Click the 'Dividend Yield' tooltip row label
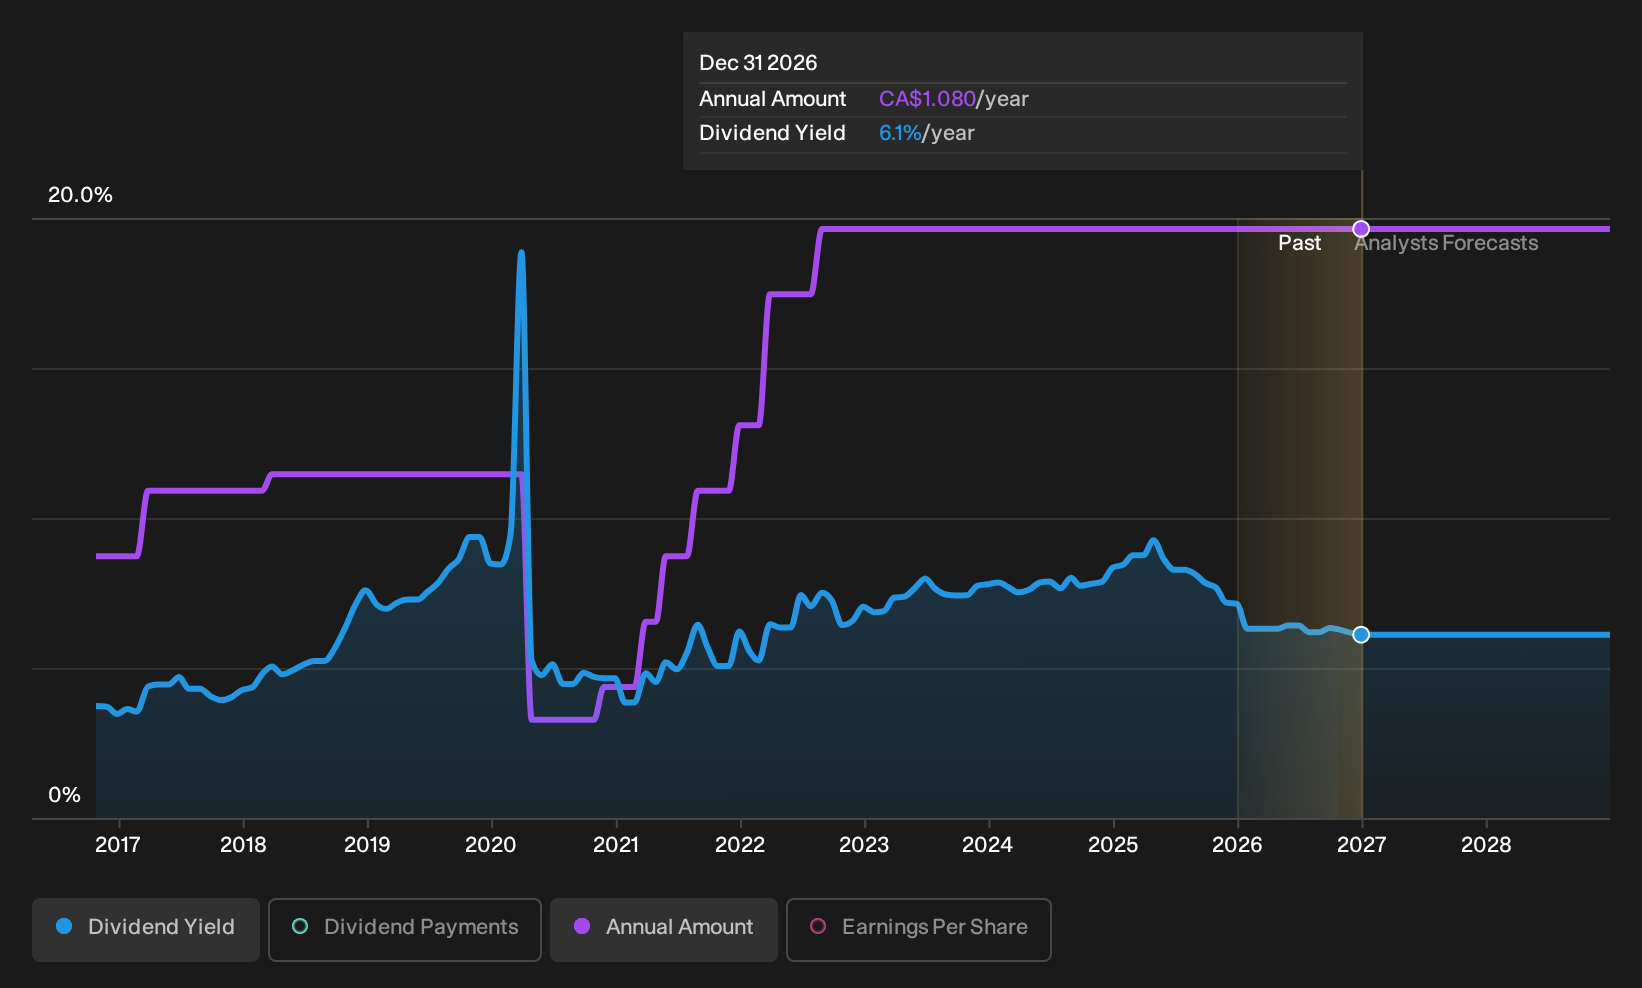This screenshot has width=1642, height=988. 772,133
